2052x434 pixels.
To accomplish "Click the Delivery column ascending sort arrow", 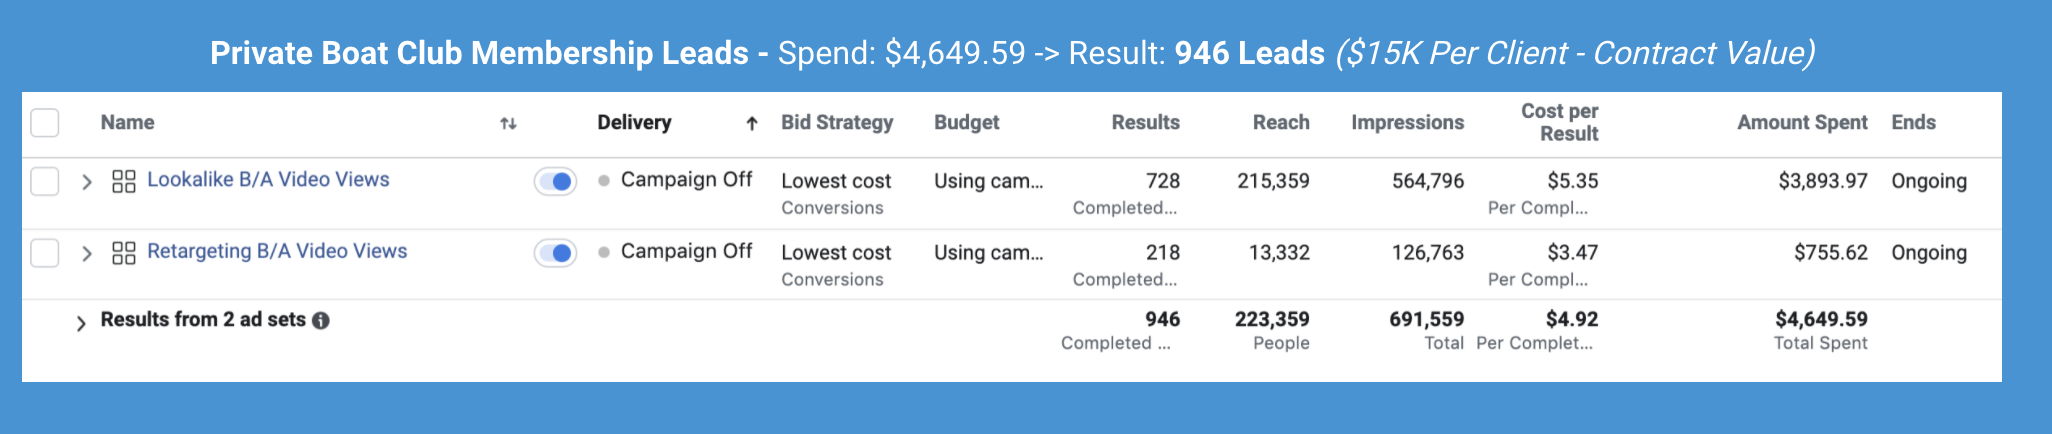I will tap(751, 124).
